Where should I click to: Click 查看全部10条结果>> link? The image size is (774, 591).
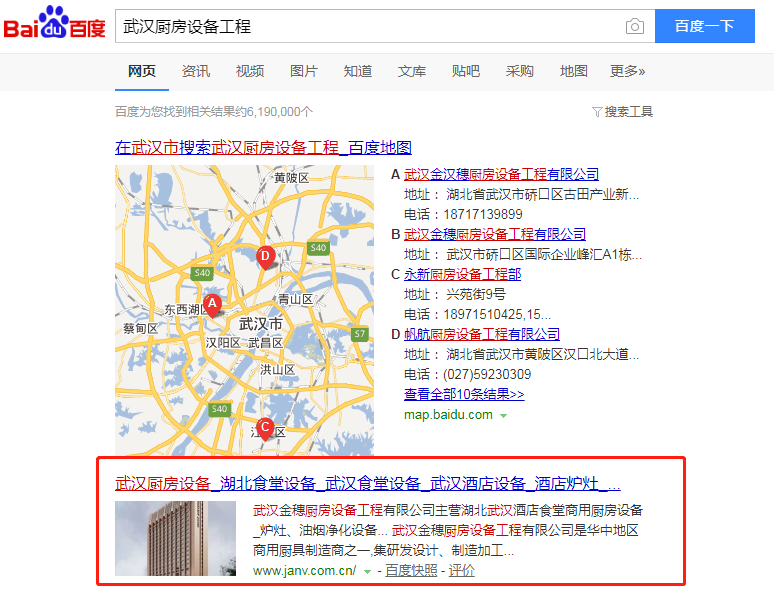[x=464, y=394]
